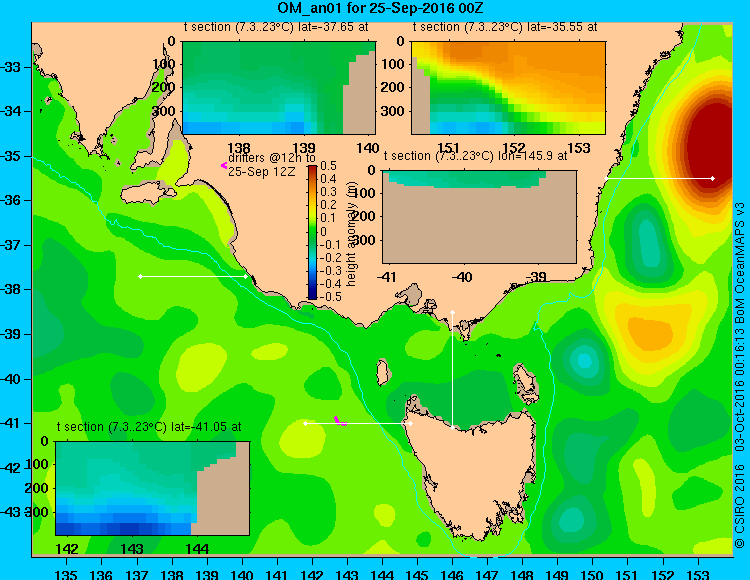Click the 150 longitude axis label
This screenshot has height=580, width=750.
pos(593,575)
